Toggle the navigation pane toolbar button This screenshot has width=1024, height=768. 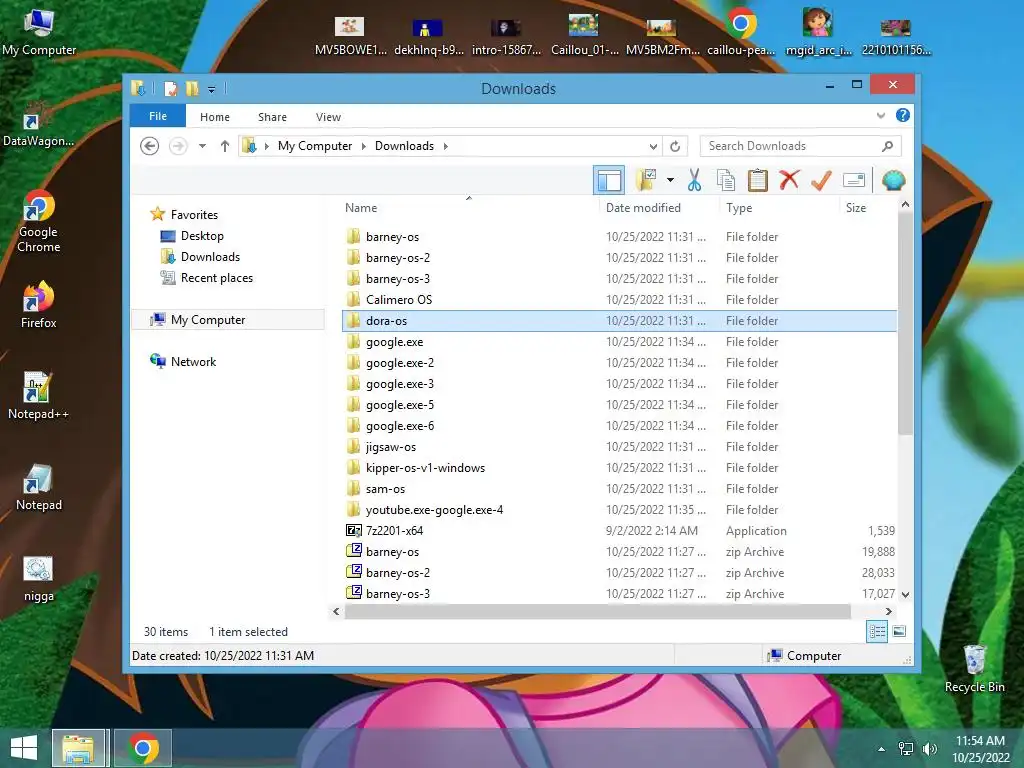coord(609,180)
